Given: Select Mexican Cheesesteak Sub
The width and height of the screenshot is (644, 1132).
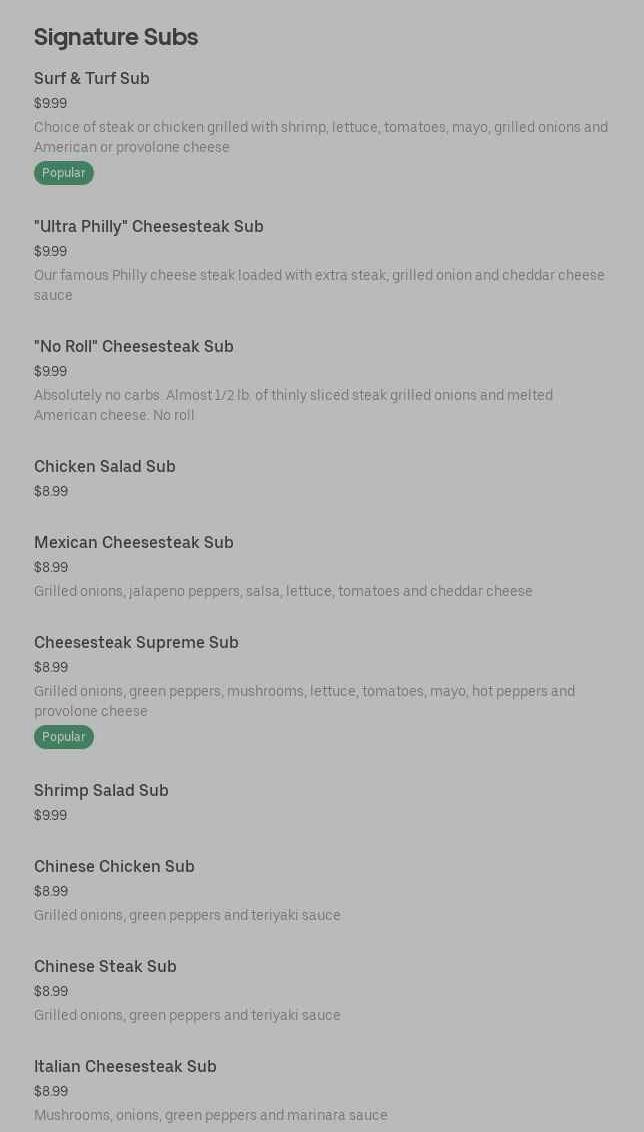Looking at the screenshot, I should pyautogui.click(x=134, y=543).
